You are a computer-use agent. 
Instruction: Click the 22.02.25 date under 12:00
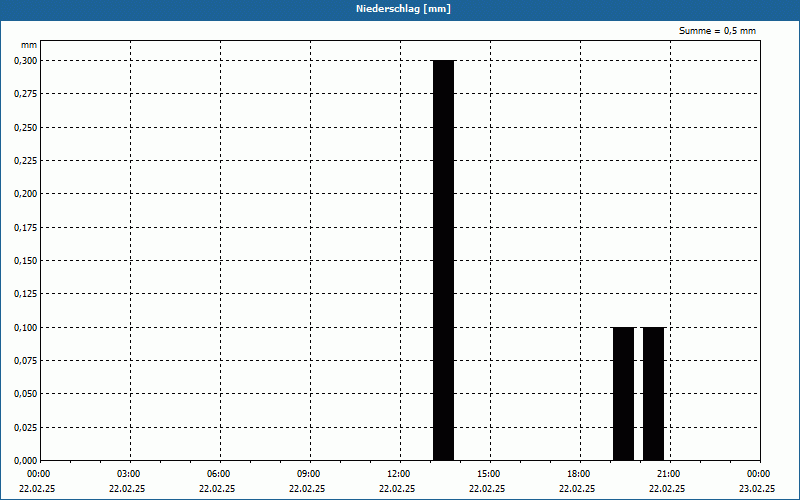click(397, 488)
